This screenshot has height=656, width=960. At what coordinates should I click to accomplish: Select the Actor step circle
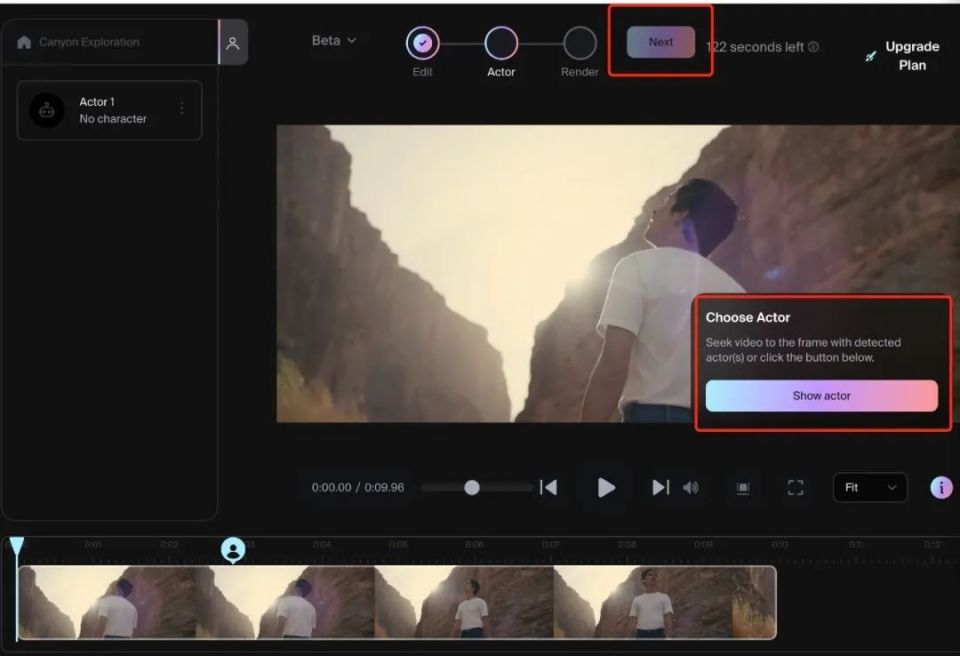coord(501,43)
